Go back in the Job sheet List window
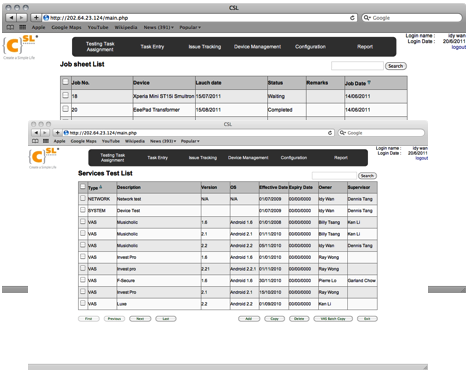Screen dimensions: 468x373 [11, 18]
